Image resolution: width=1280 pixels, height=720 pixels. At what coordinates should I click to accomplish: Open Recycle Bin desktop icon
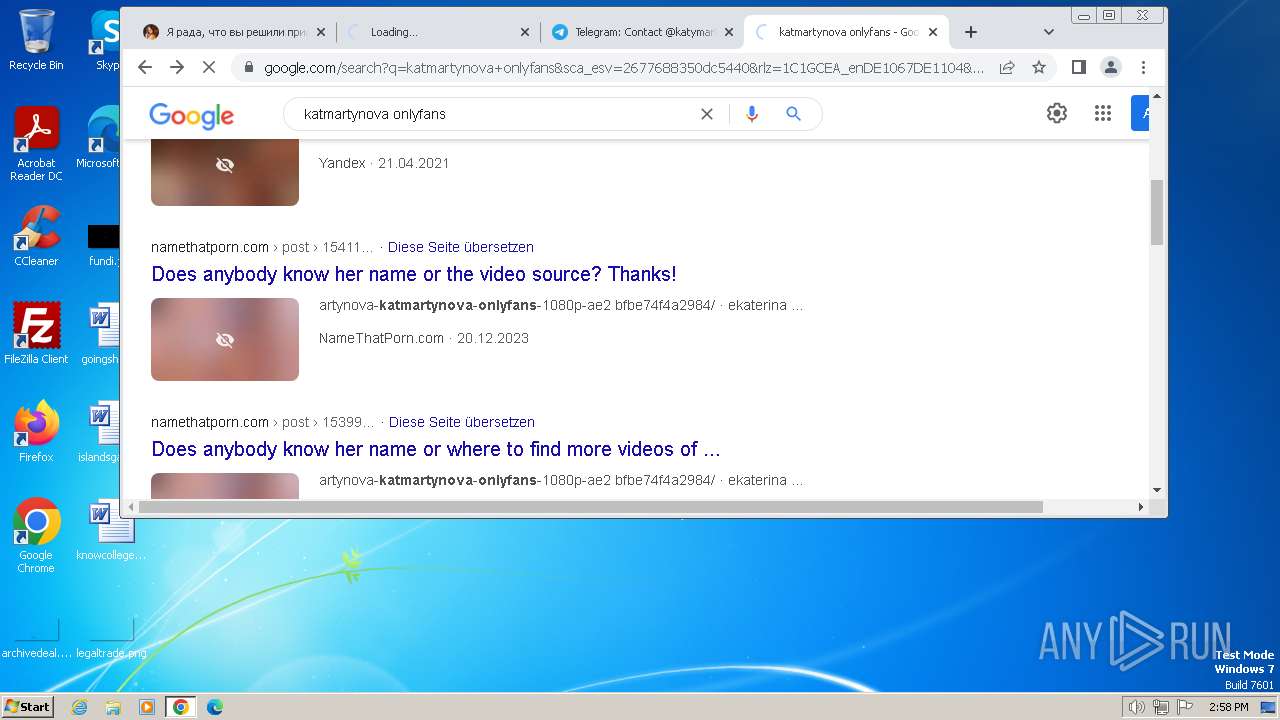tap(36, 40)
